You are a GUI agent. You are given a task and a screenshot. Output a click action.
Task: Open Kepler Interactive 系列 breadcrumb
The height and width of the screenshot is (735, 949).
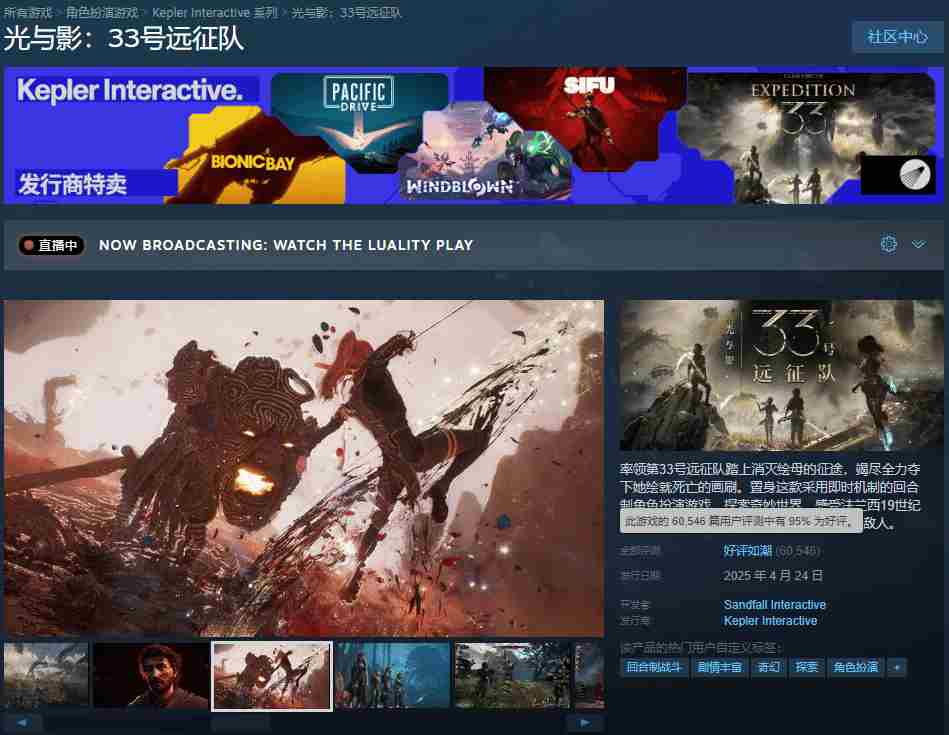point(215,12)
